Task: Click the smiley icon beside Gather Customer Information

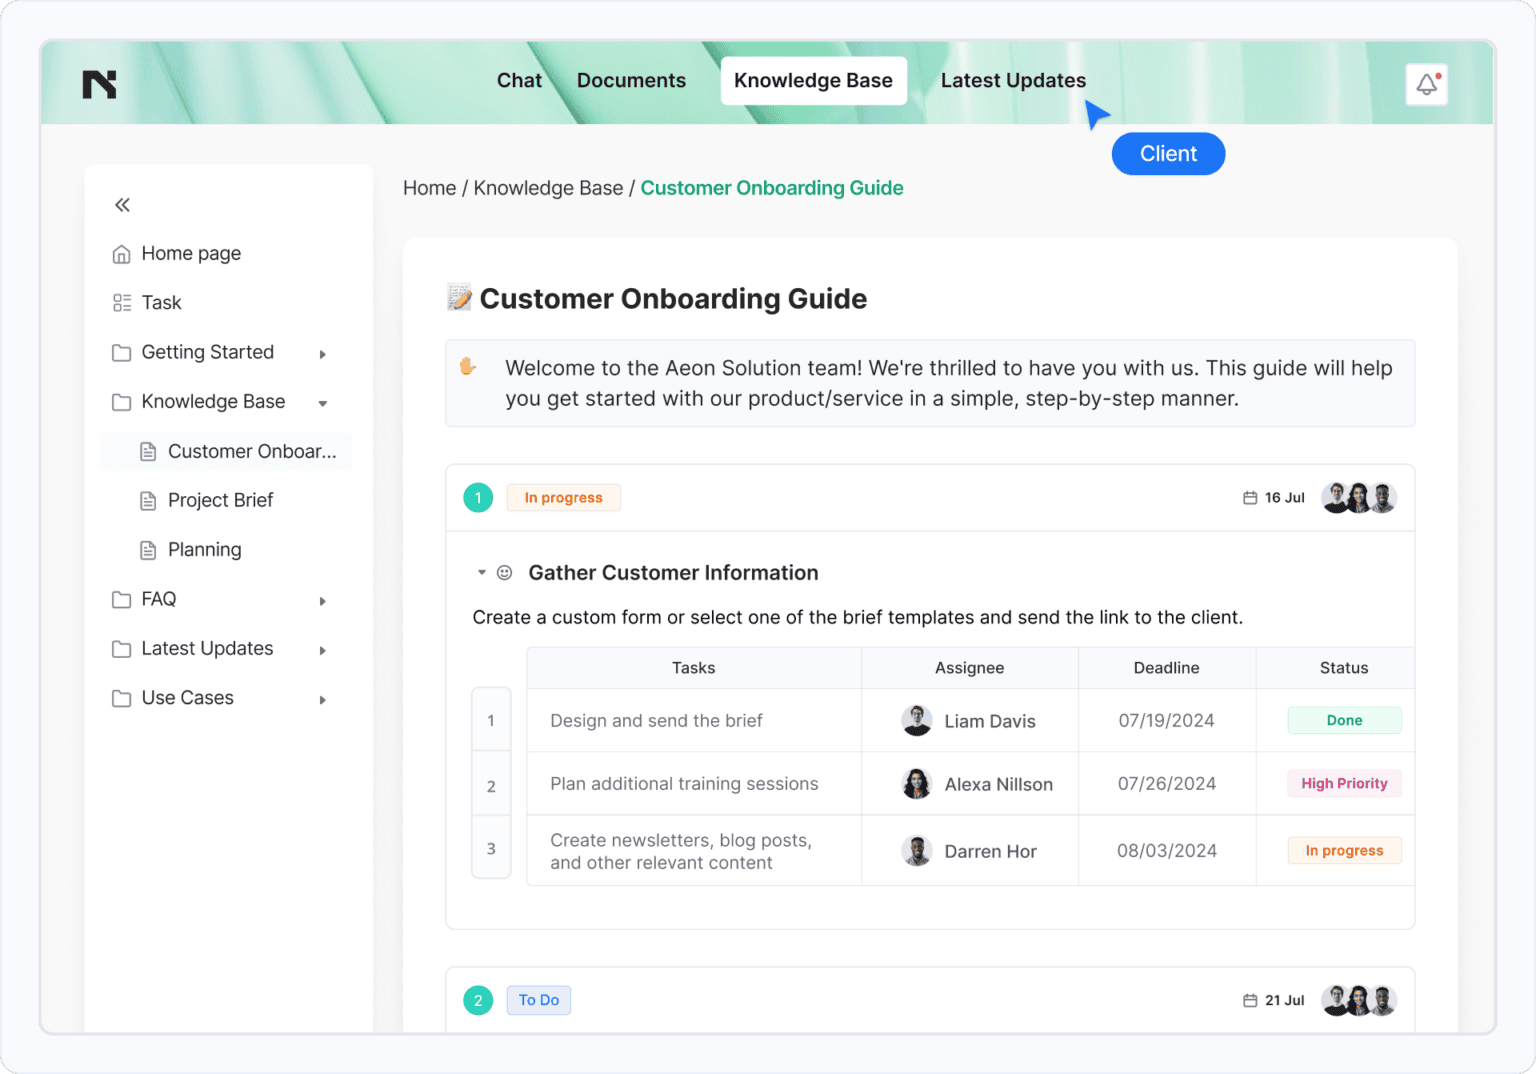Action: [504, 572]
